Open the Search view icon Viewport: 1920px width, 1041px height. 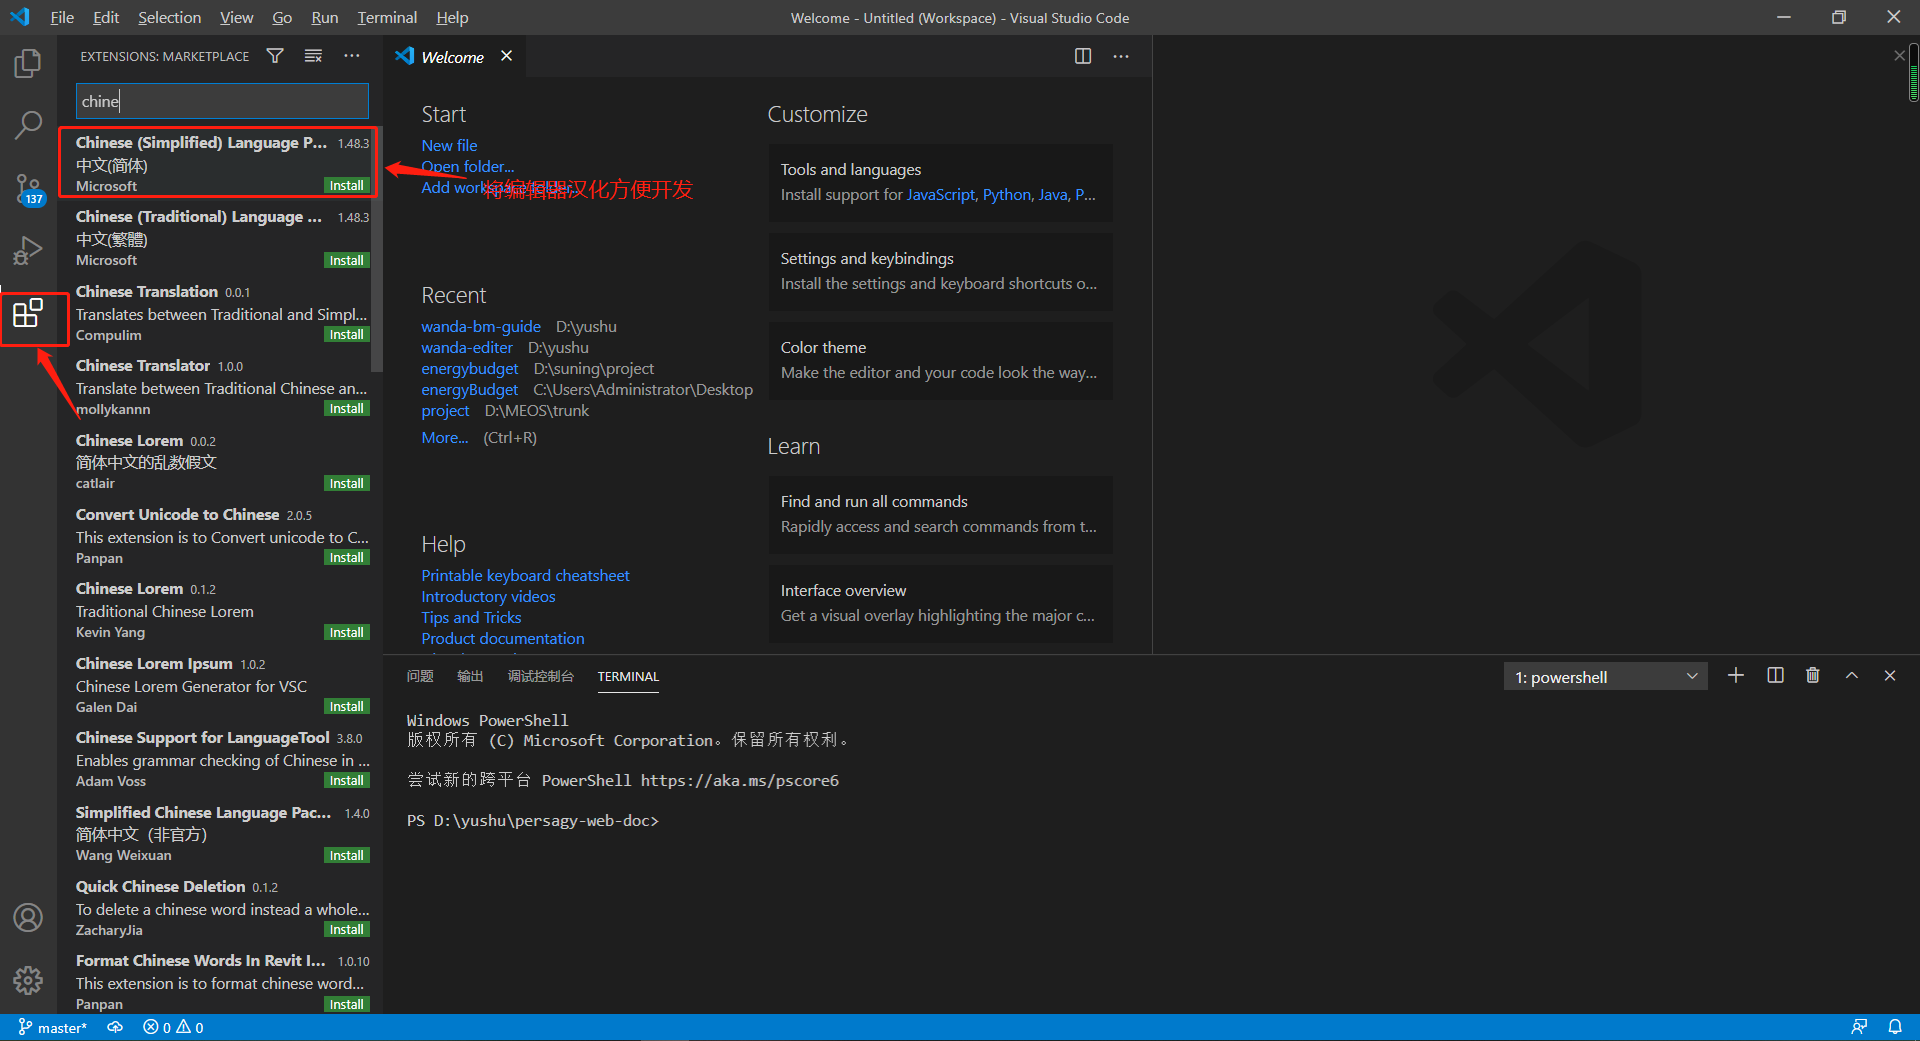(28, 125)
